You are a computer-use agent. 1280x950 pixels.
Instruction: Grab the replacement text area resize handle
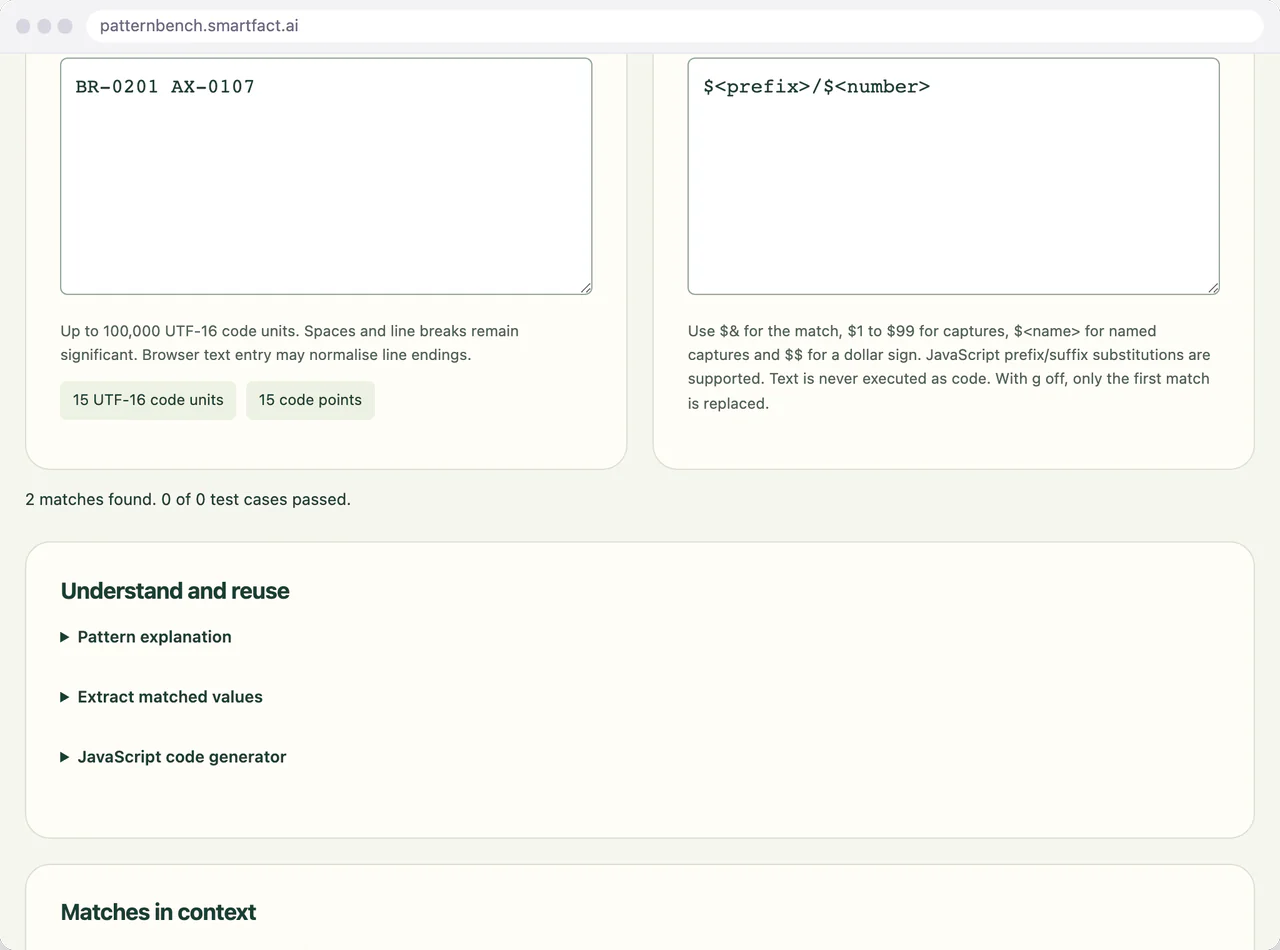1213,288
